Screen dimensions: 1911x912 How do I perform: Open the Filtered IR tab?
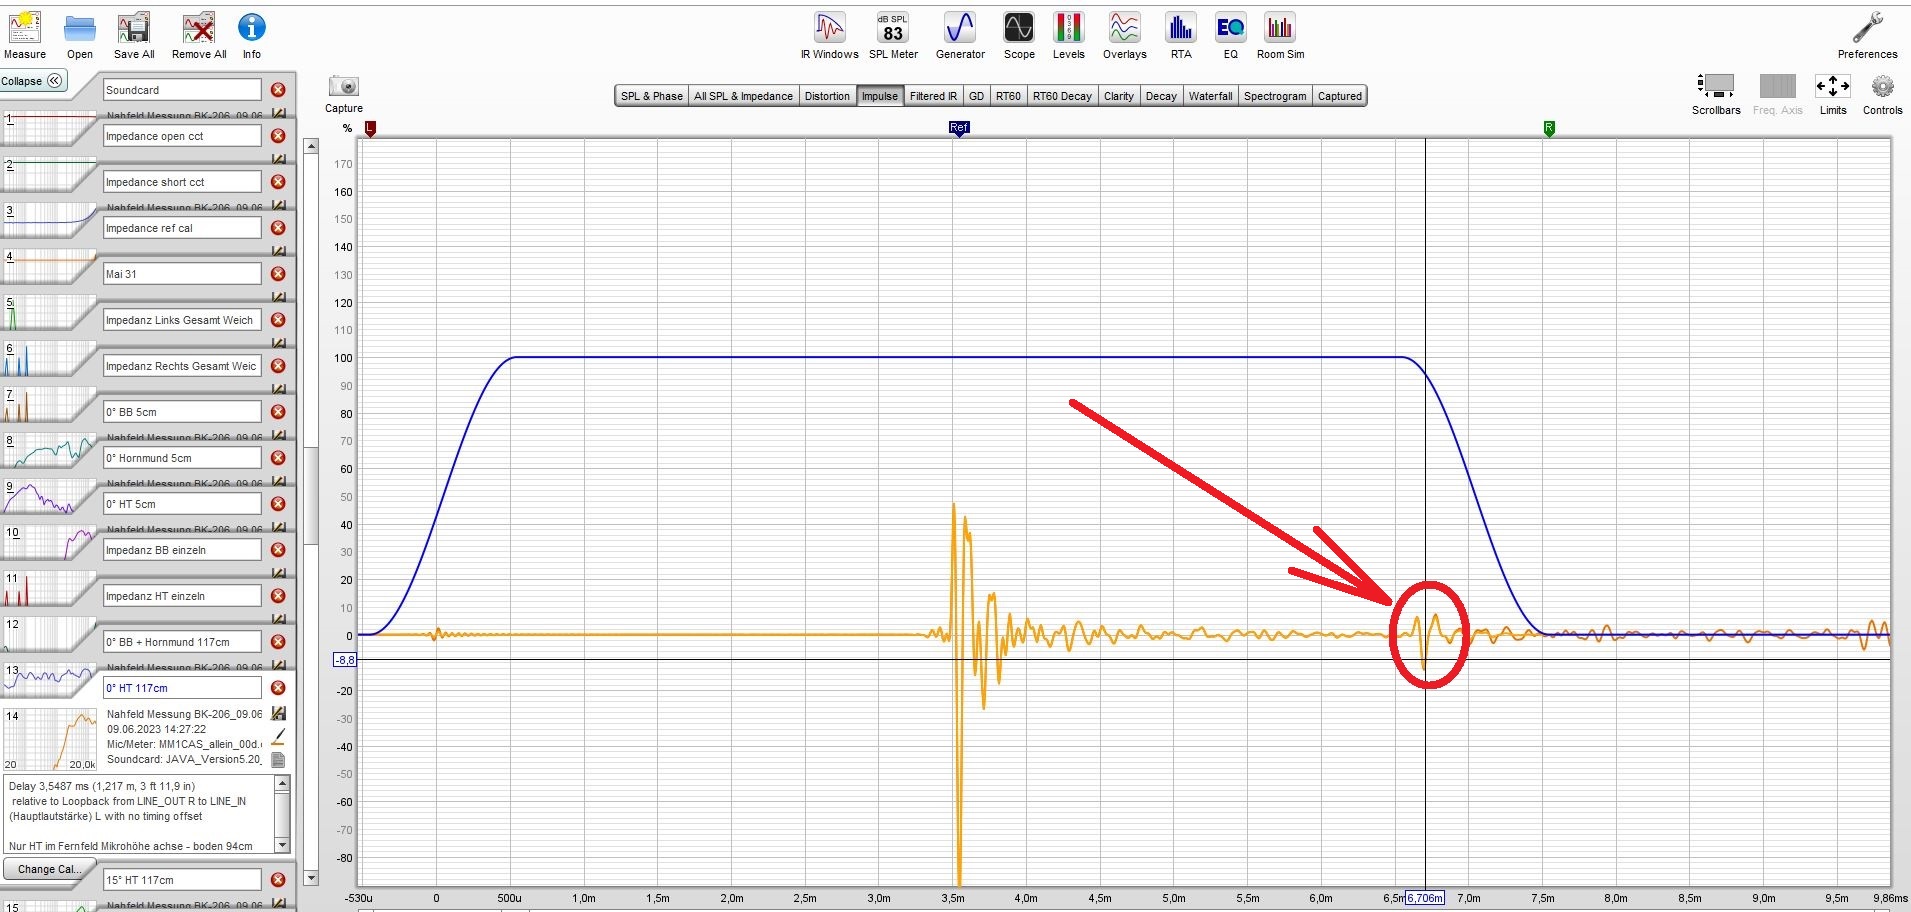coord(933,96)
